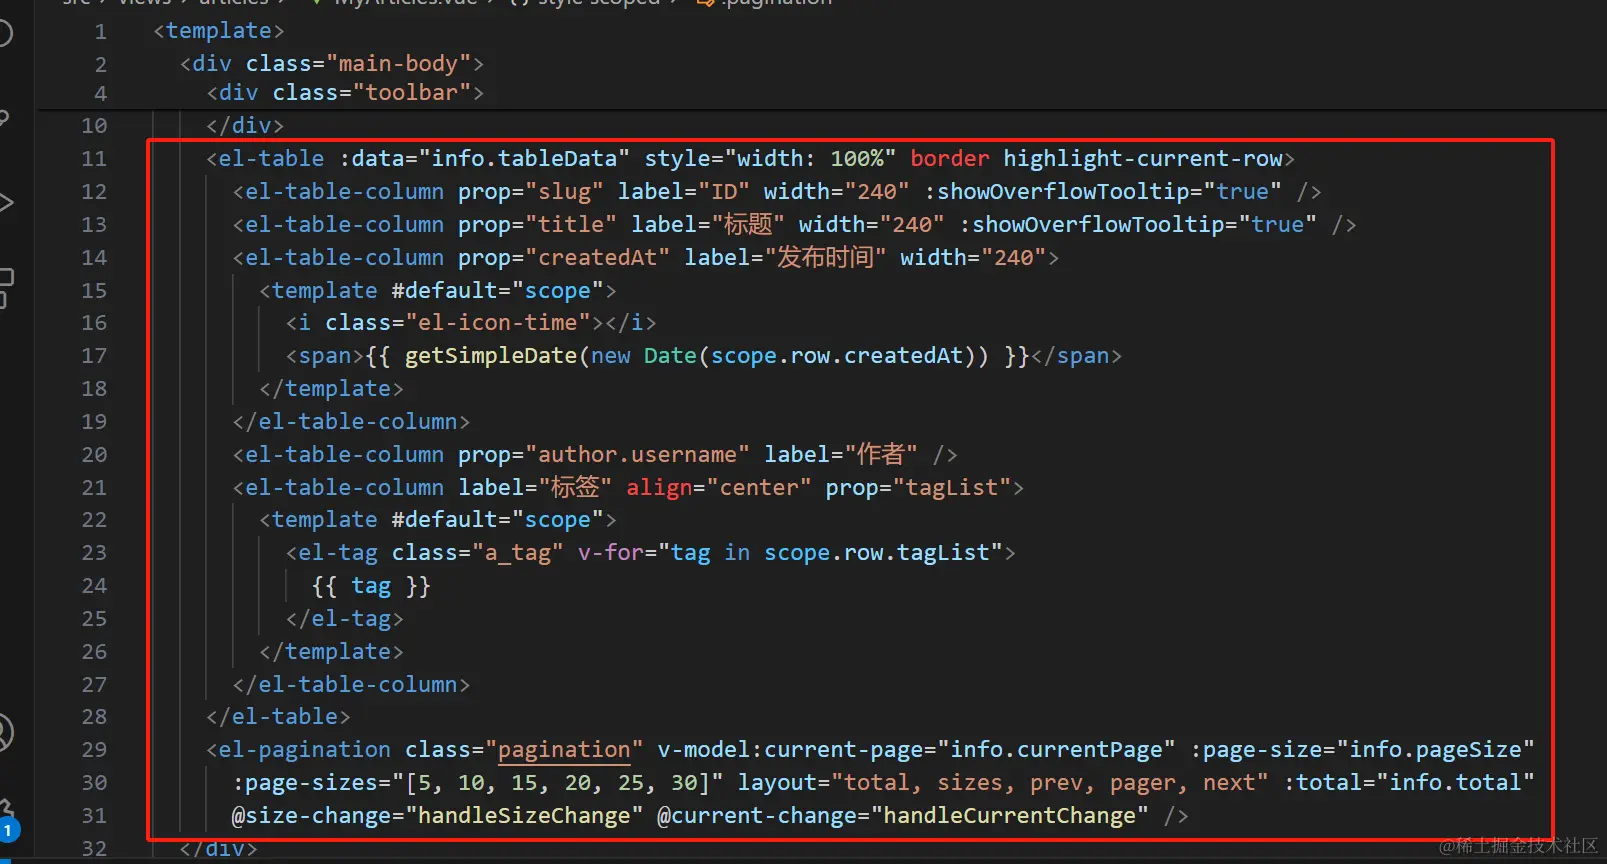Click </el-table-column> on line 19
Image resolution: width=1607 pixels, height=864 pixels.
point(351,421)
